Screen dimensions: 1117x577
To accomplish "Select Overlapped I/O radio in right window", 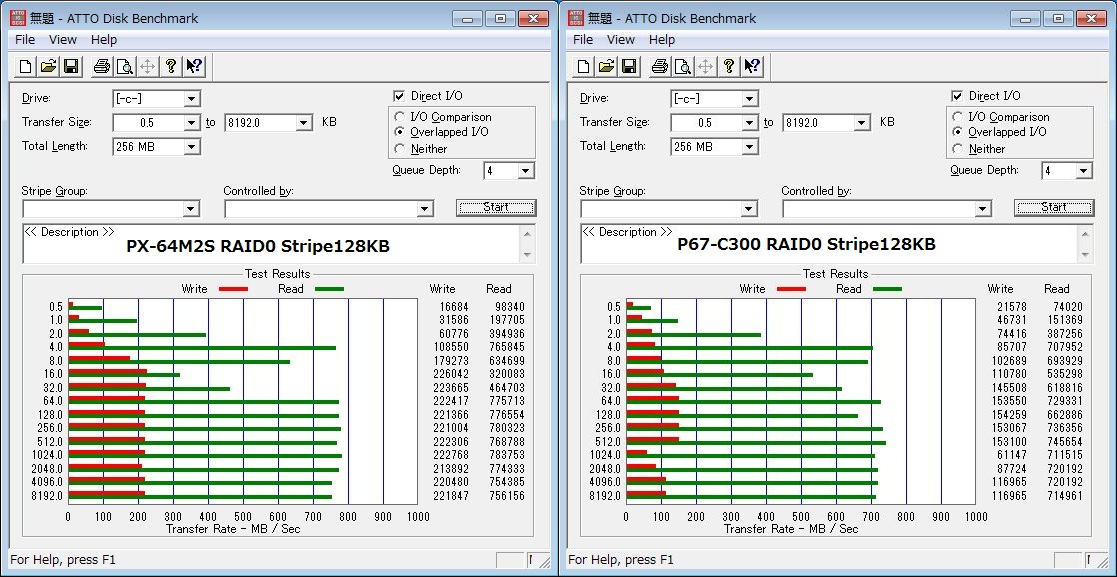I will (x=957, y=132).
